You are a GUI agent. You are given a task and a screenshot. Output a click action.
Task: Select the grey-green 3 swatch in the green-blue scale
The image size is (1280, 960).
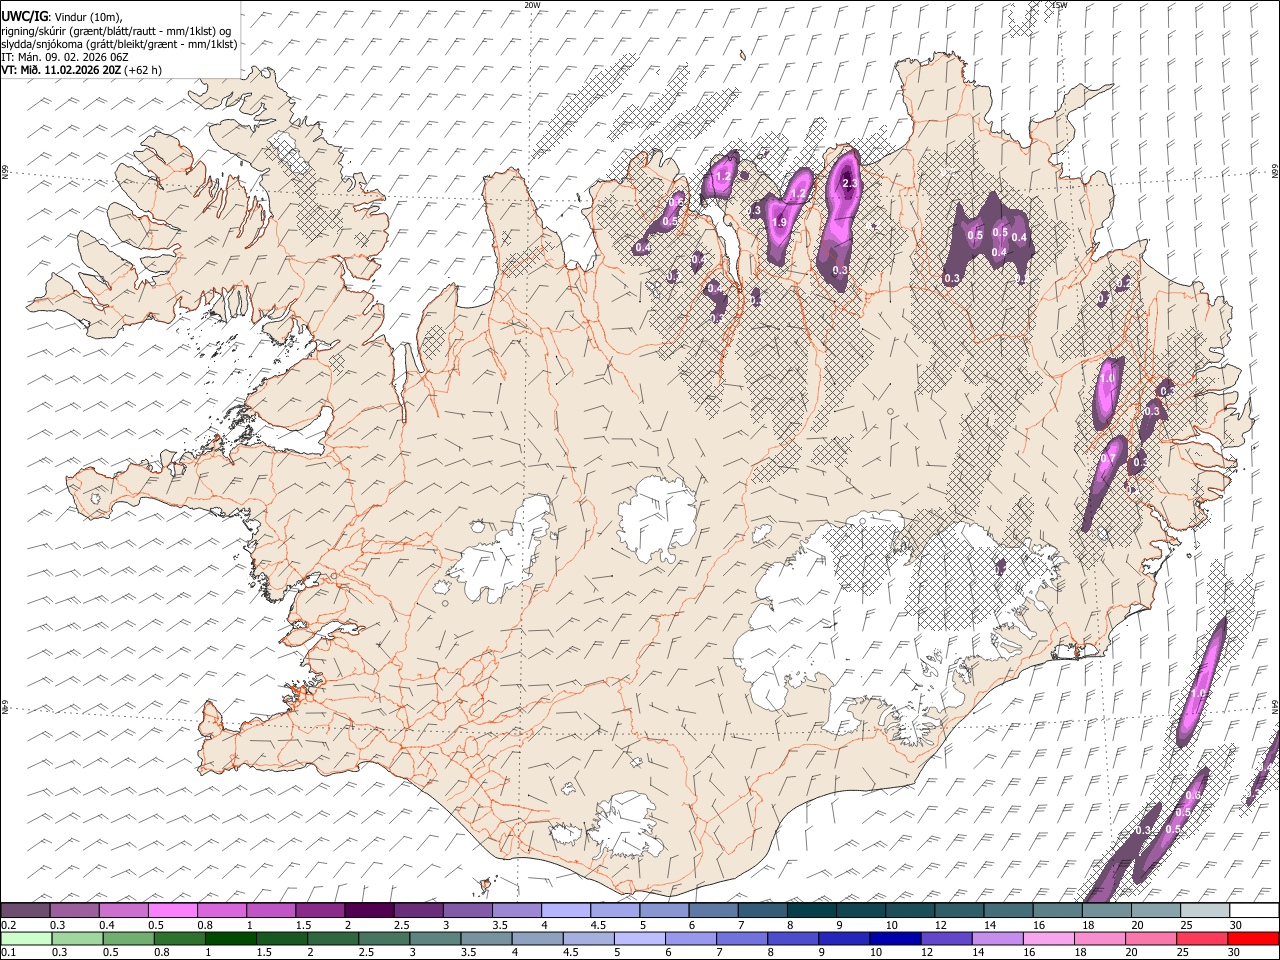pos(434,938)
